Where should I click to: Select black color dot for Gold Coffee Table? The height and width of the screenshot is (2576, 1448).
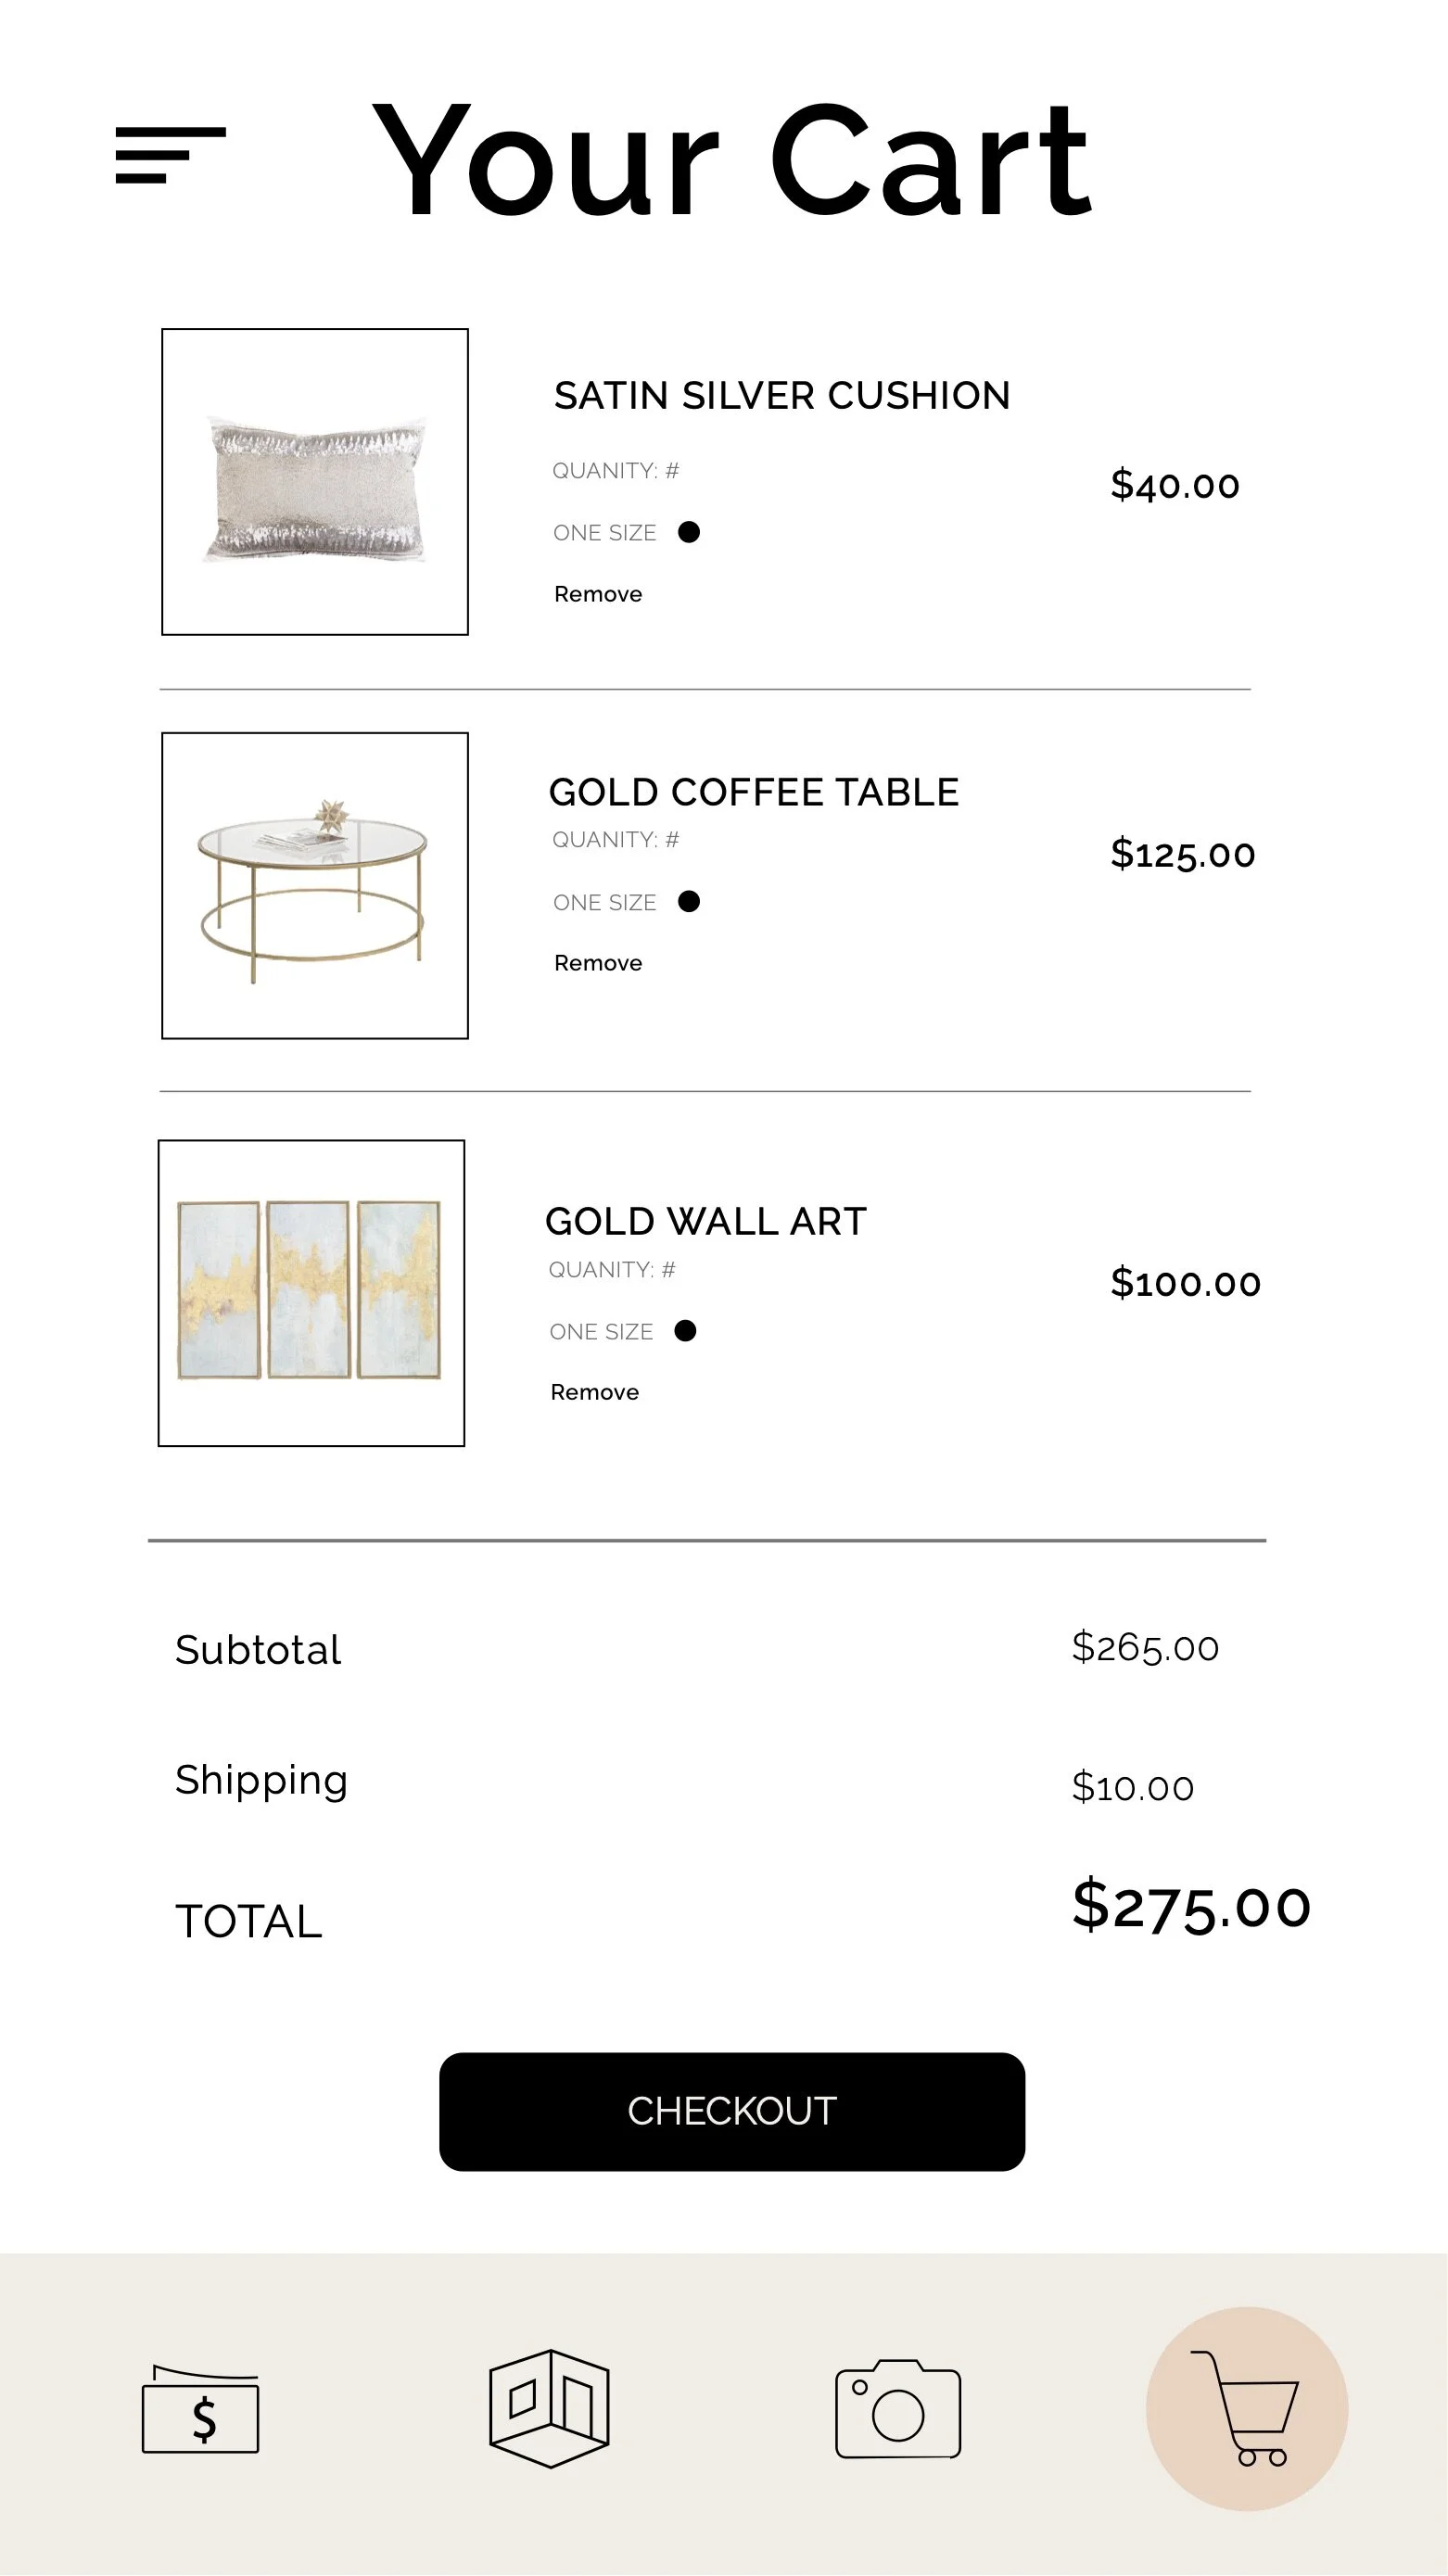click(689, 902)
